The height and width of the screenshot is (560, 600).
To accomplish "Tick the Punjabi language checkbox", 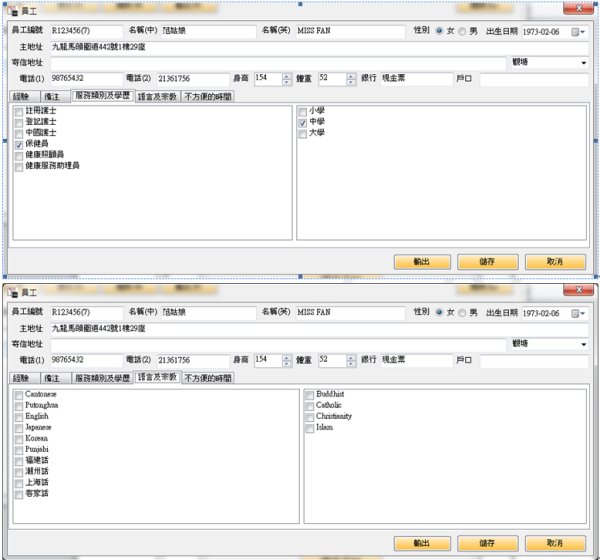I will pos(19,451).
